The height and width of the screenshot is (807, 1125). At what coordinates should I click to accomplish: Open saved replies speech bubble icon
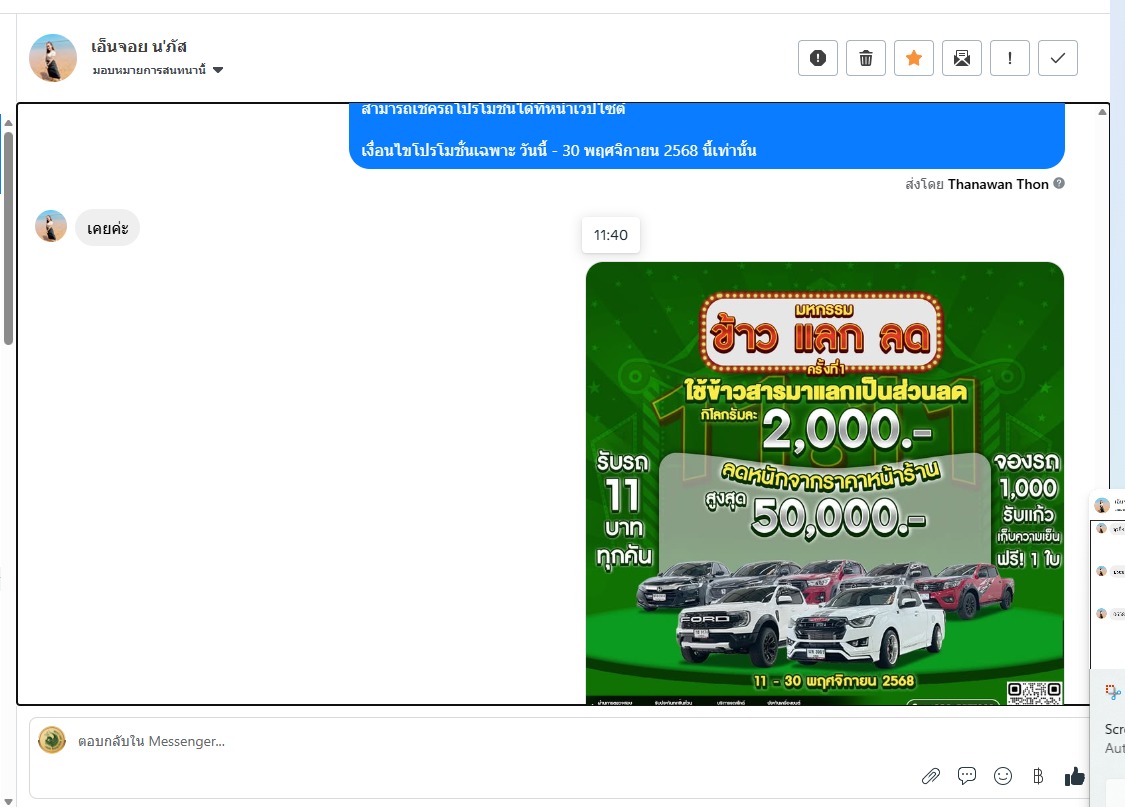click(x=967, y=775)
